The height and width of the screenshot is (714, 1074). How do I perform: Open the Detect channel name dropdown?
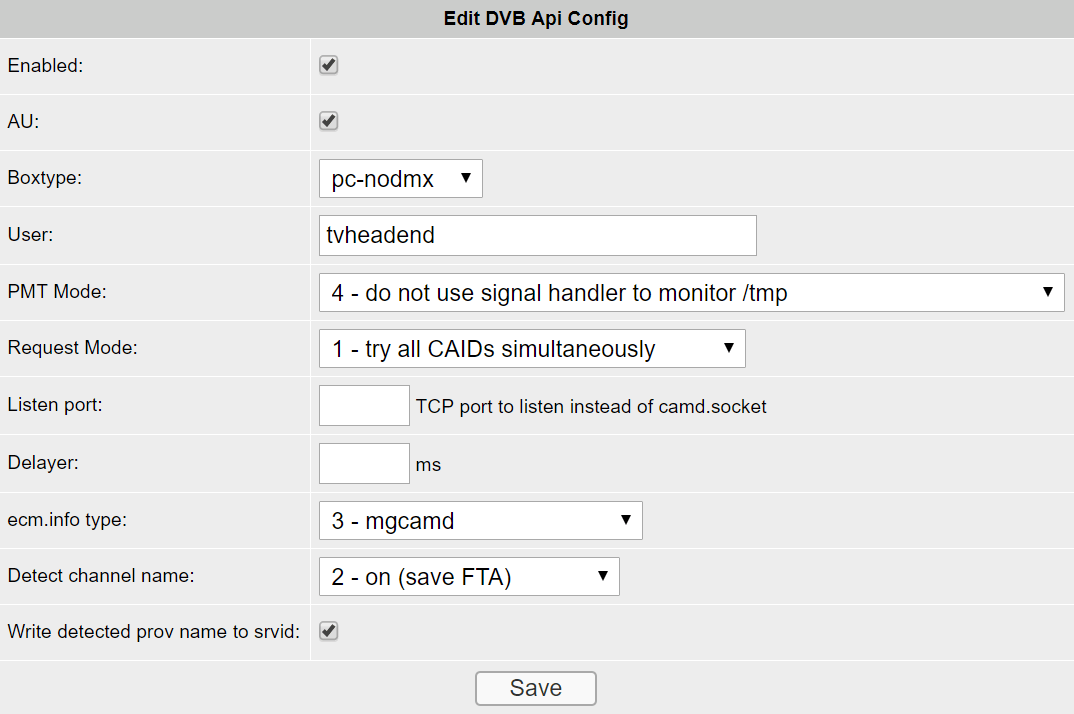point(469,576)
